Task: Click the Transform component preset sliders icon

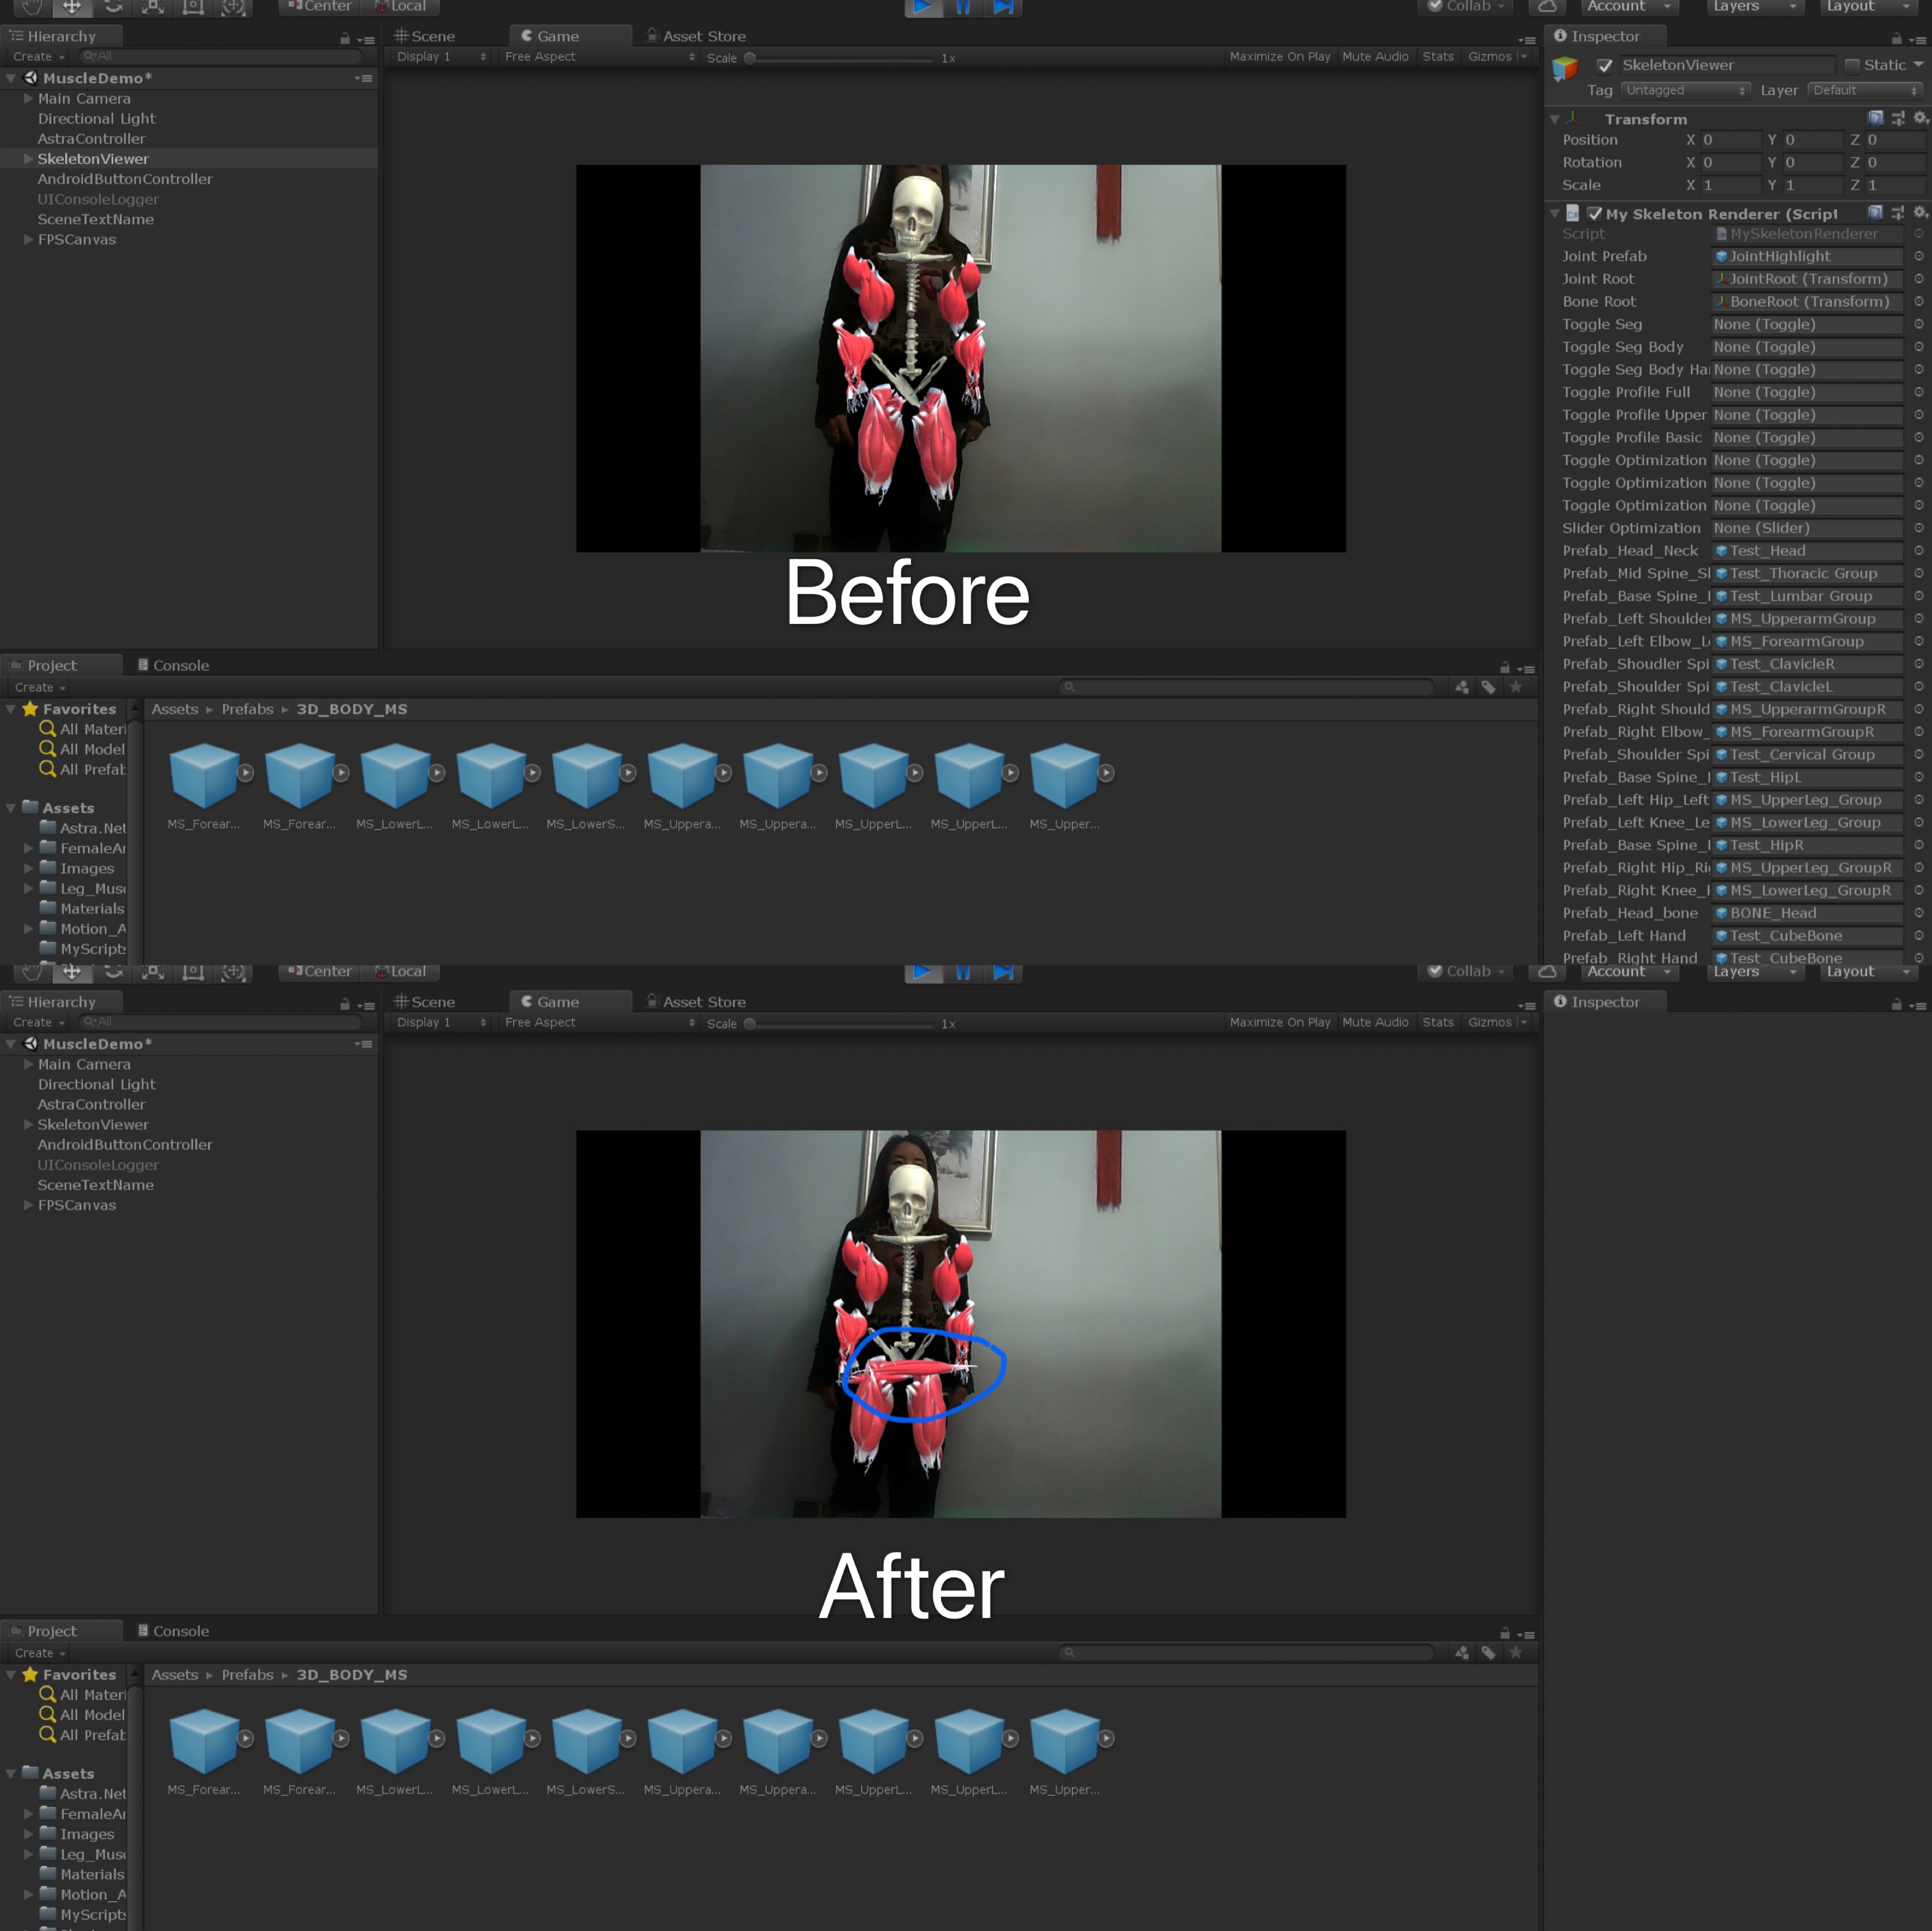Action: [1897, 118]
